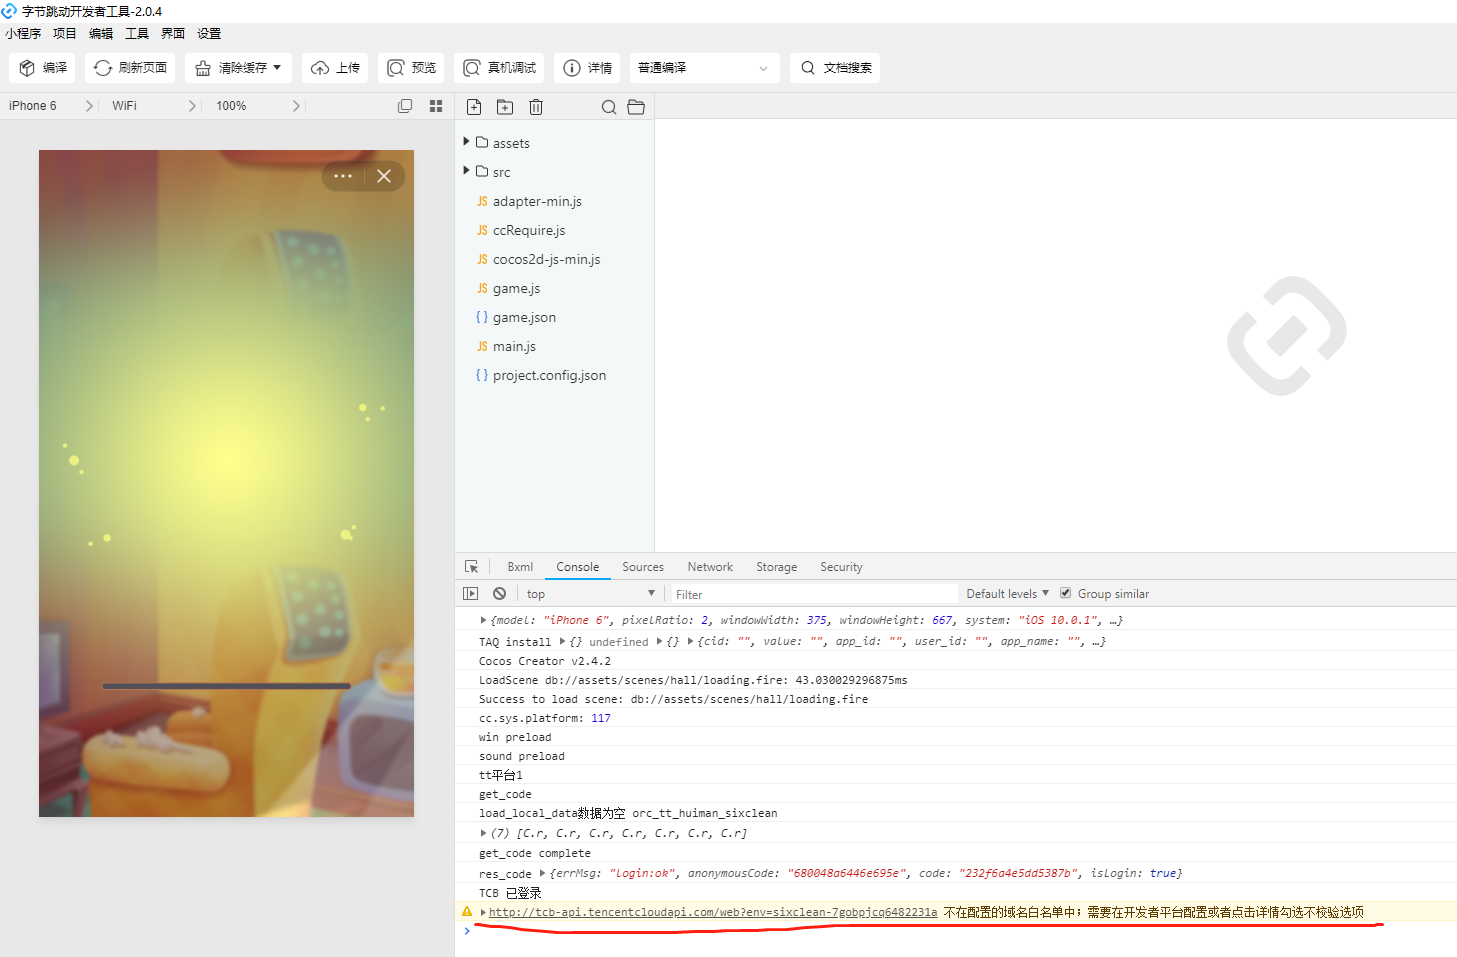Image resolution: width=1457 pixels, height=957 pixels.
Task: Click the 'TCB 已登录' log line
Action: (510, 893)
